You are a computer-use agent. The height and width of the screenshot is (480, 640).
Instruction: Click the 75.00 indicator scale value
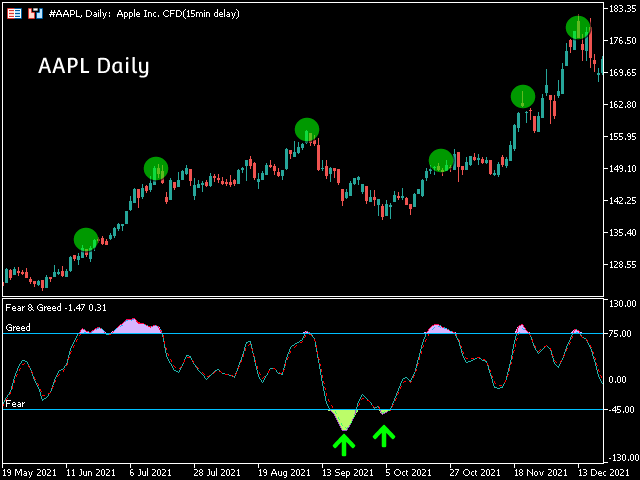620,334
